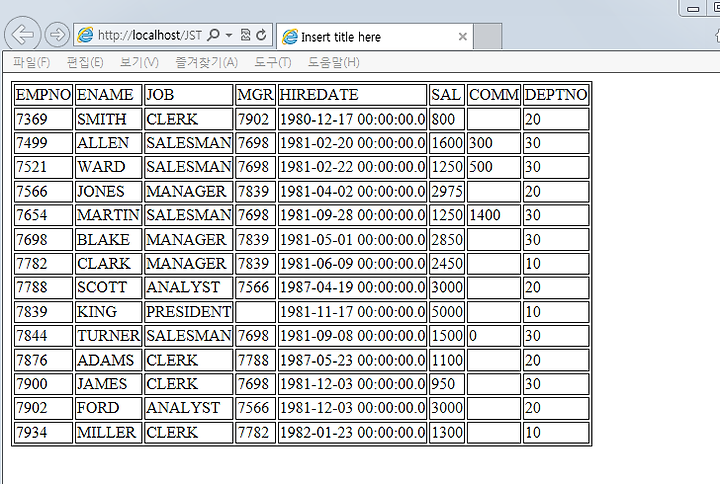Click the EMPNO column header
Screen dimensions: 720x484
click(x=43, y=95)
